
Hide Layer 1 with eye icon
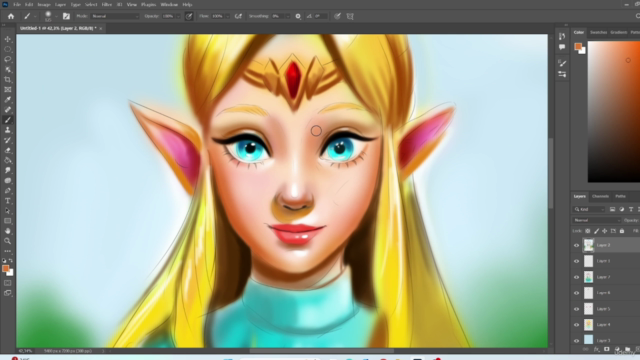pyautogui.click(x=576, y=261)
